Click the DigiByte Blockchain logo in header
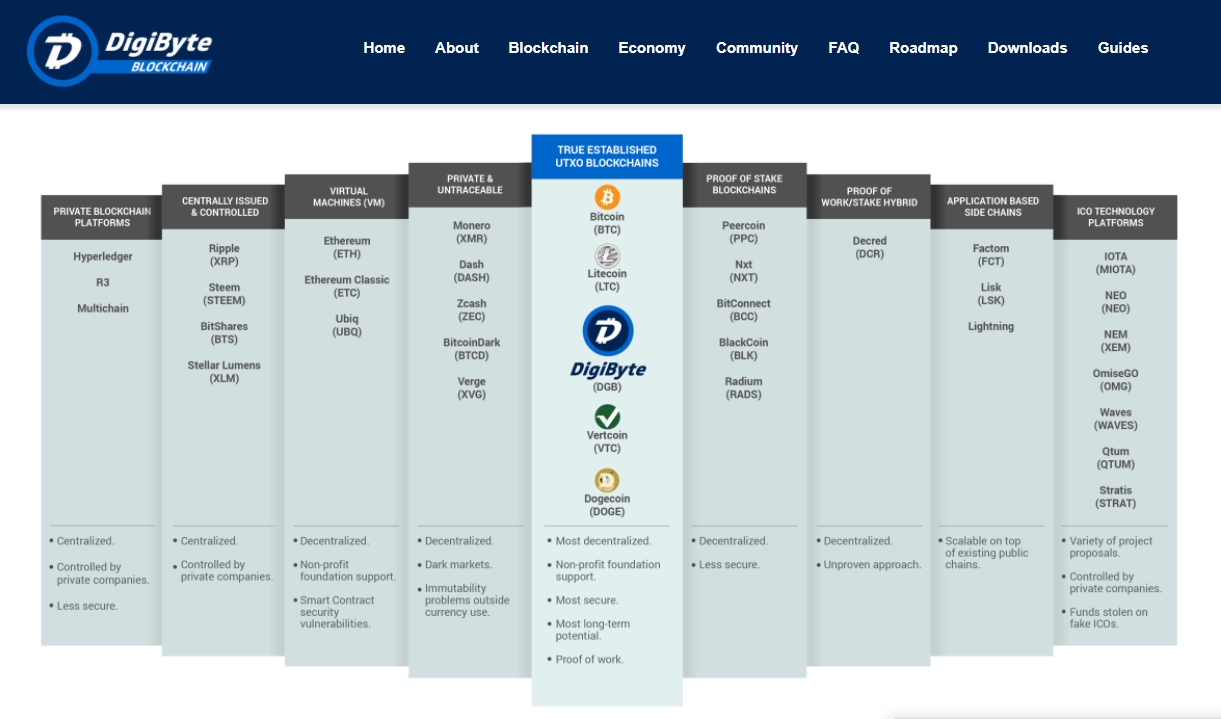The width and height of the screenshot is (1221, 719). coord(120,50)
